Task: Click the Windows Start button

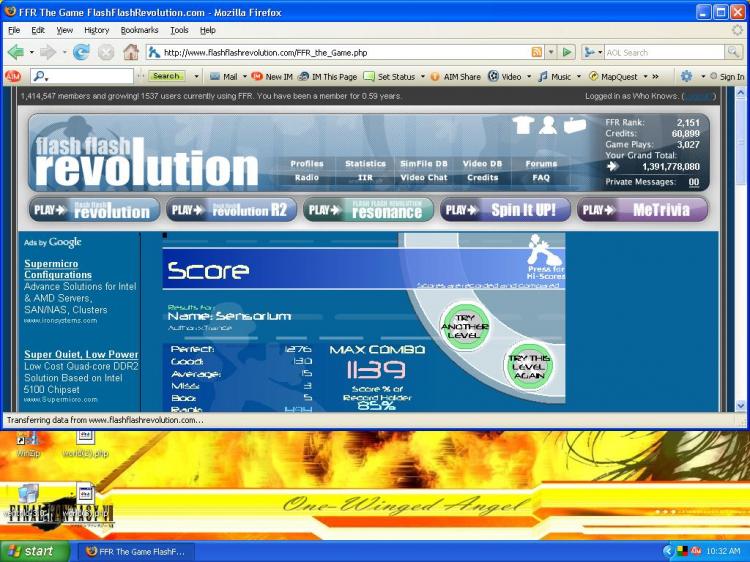Action: pyautogui.click(x=35, y=551)
